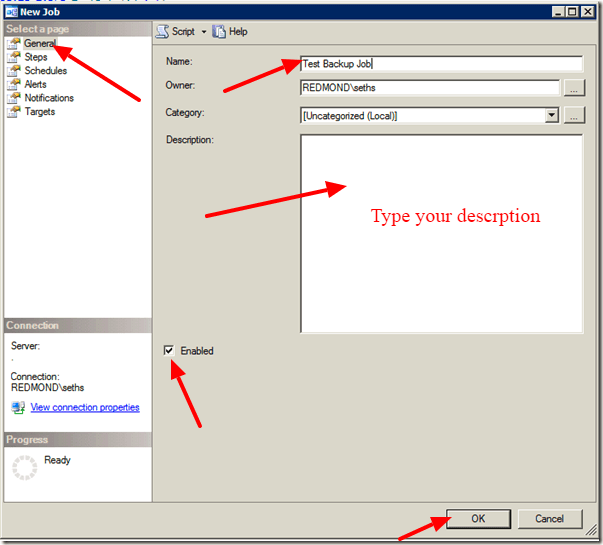
Task: Click the Schedules page icon
Action: tap(14, 71)
